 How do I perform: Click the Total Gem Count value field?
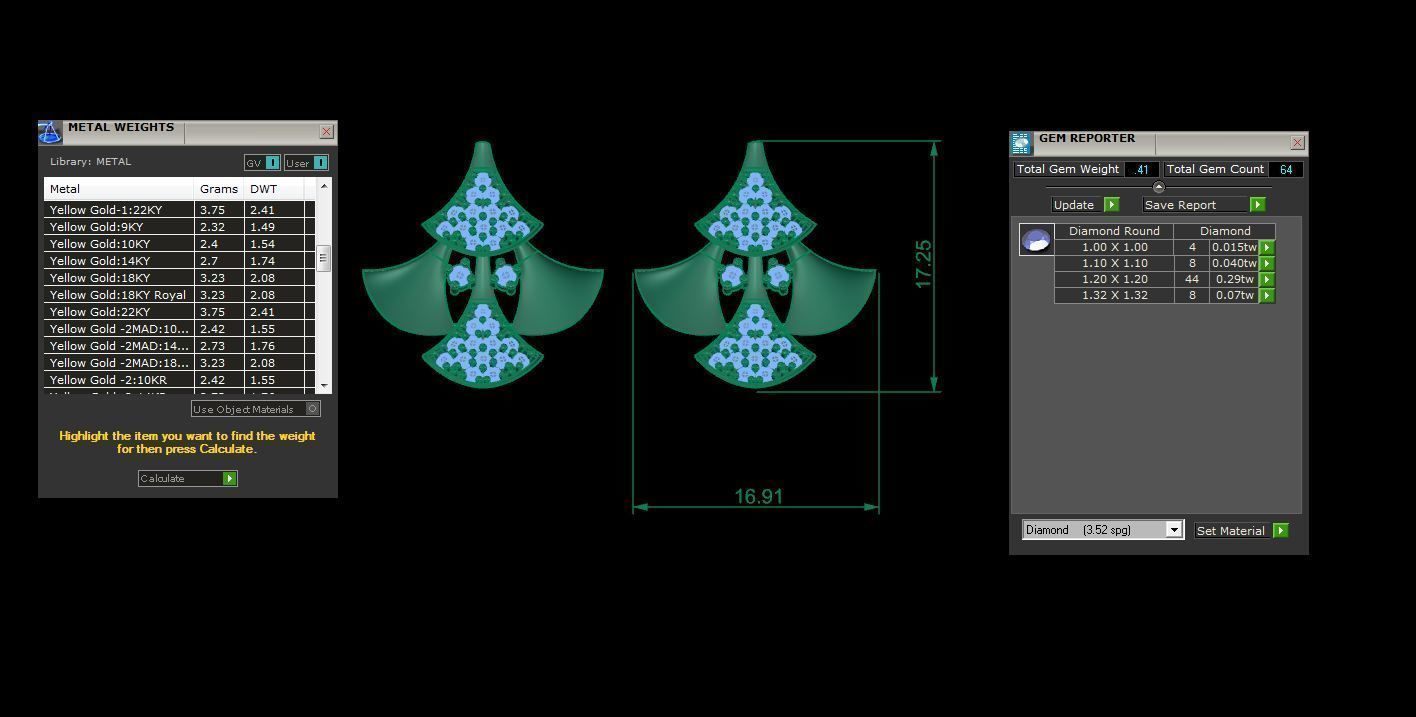[1285, 169]
